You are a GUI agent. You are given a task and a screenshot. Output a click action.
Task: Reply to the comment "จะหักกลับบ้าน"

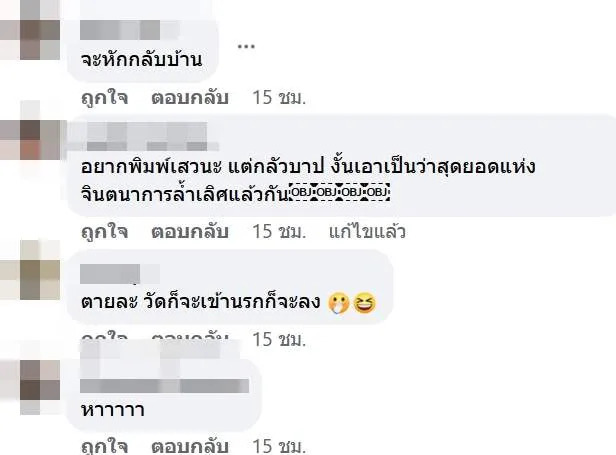coord(190,97)
